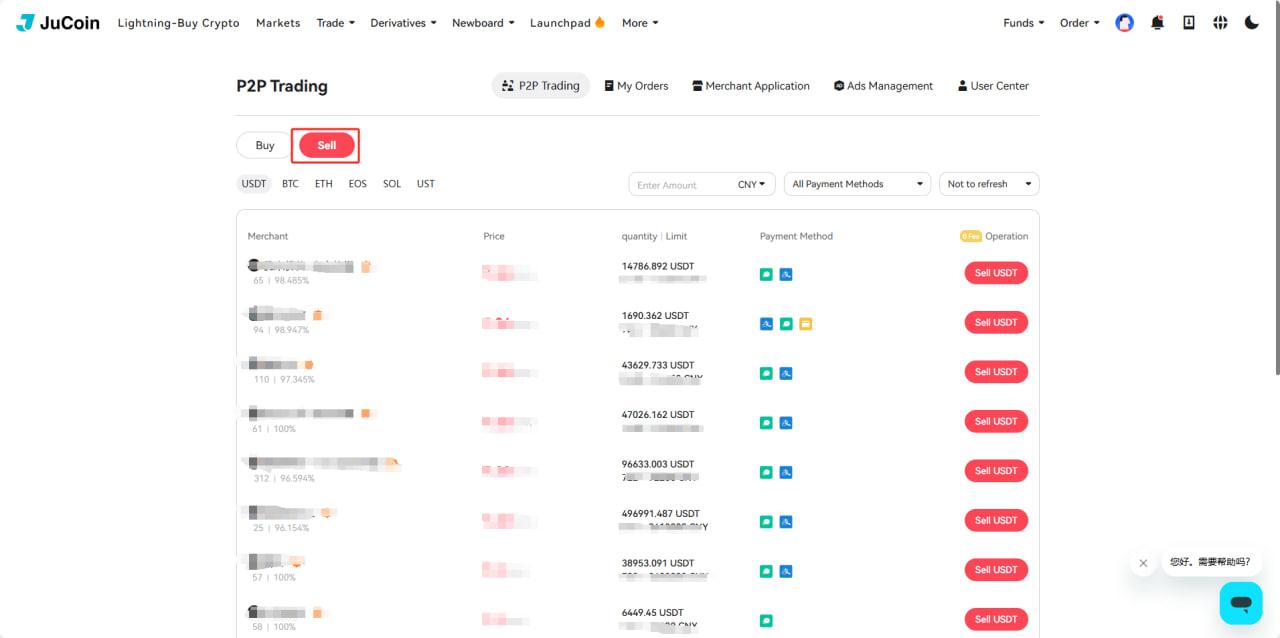Click the Alipay icon in the 47026.162 USDT row
The width and height of the screenshot is (1280, 638).
(786, 423)
